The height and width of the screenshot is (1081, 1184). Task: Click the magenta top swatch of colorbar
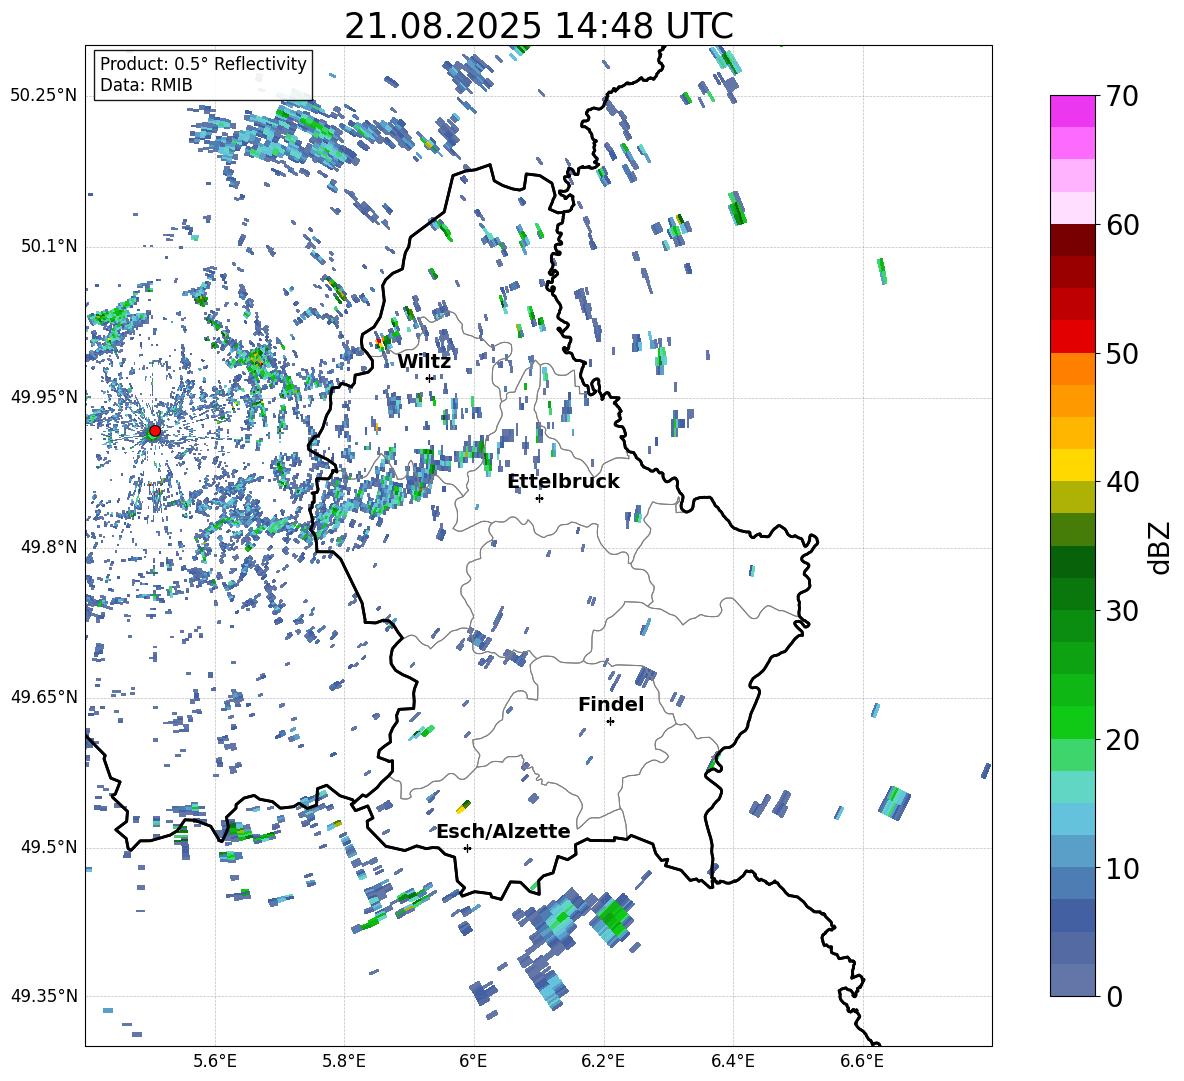1072,111
